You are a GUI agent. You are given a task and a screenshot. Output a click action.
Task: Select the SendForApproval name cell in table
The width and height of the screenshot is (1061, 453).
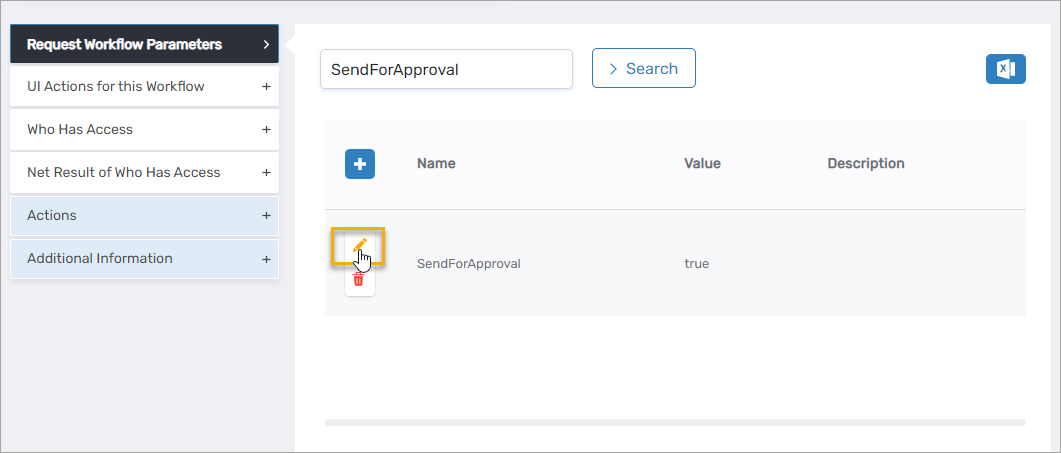(x=469, y=264)
